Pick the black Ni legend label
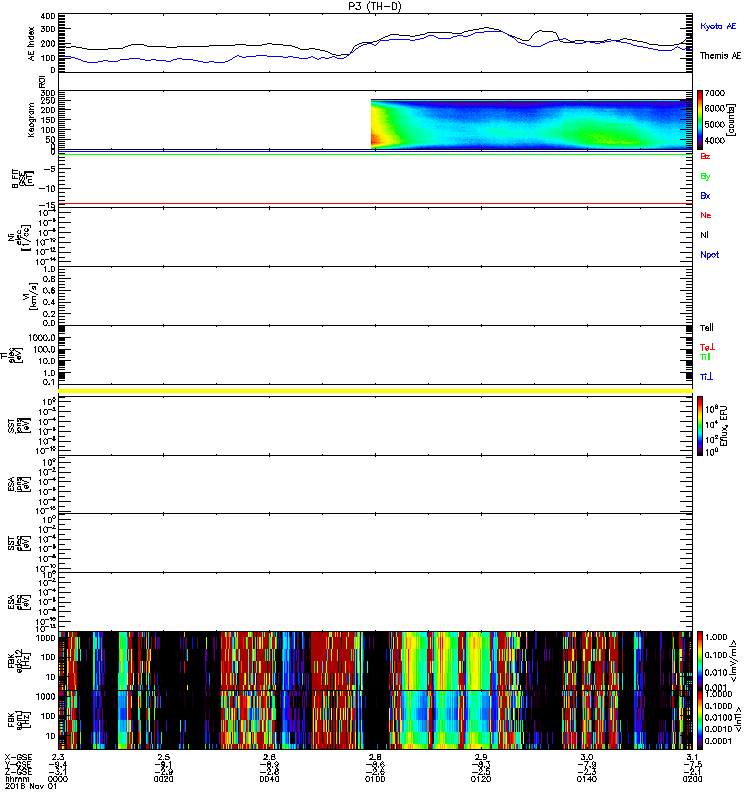The width and height of the screenshot is (750, 800). (x=704, y=235)
